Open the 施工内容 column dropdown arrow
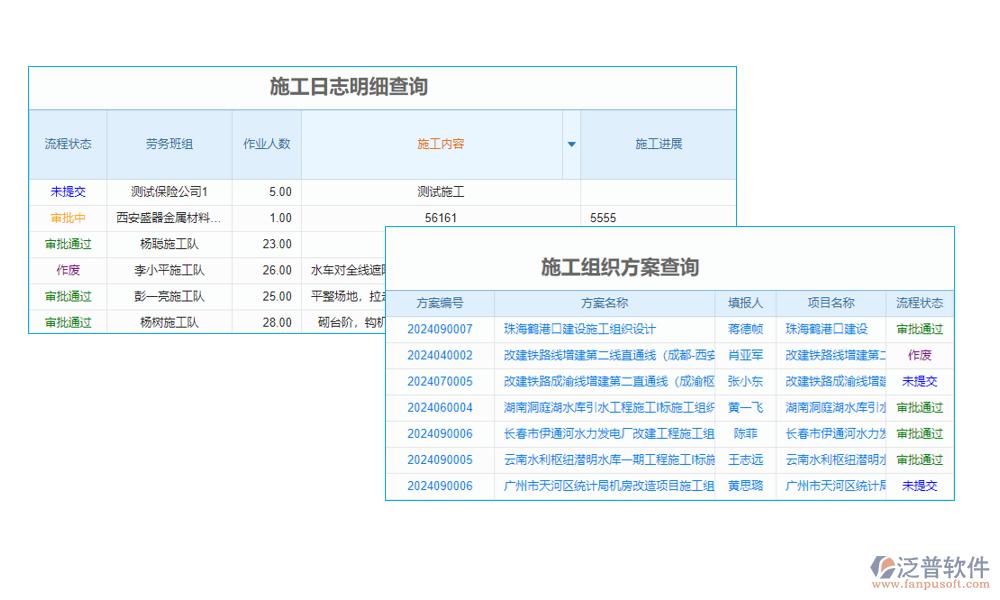 click(x=570, y=144)
